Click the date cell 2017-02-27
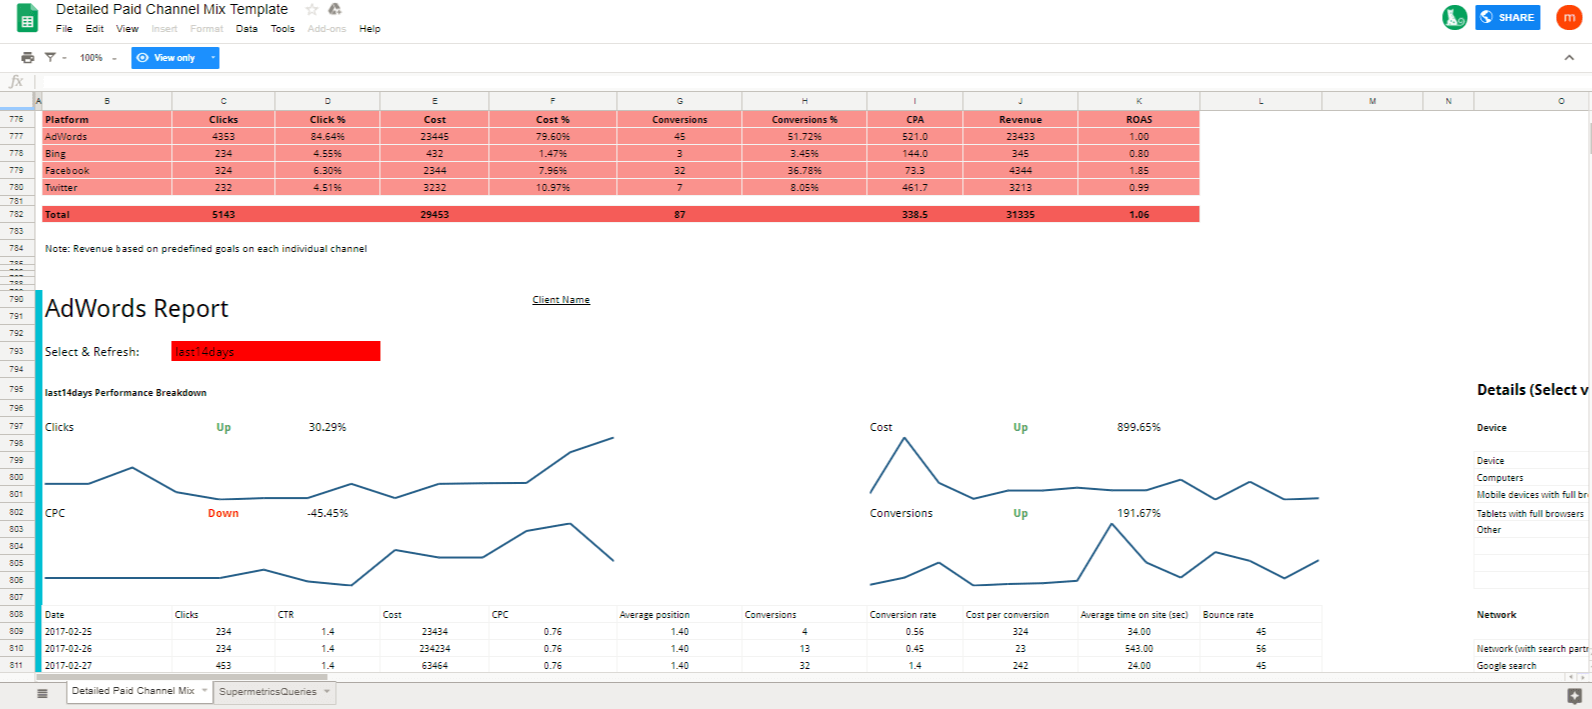This screenshot has height=709, width=1592. click(x=107, y=665)
